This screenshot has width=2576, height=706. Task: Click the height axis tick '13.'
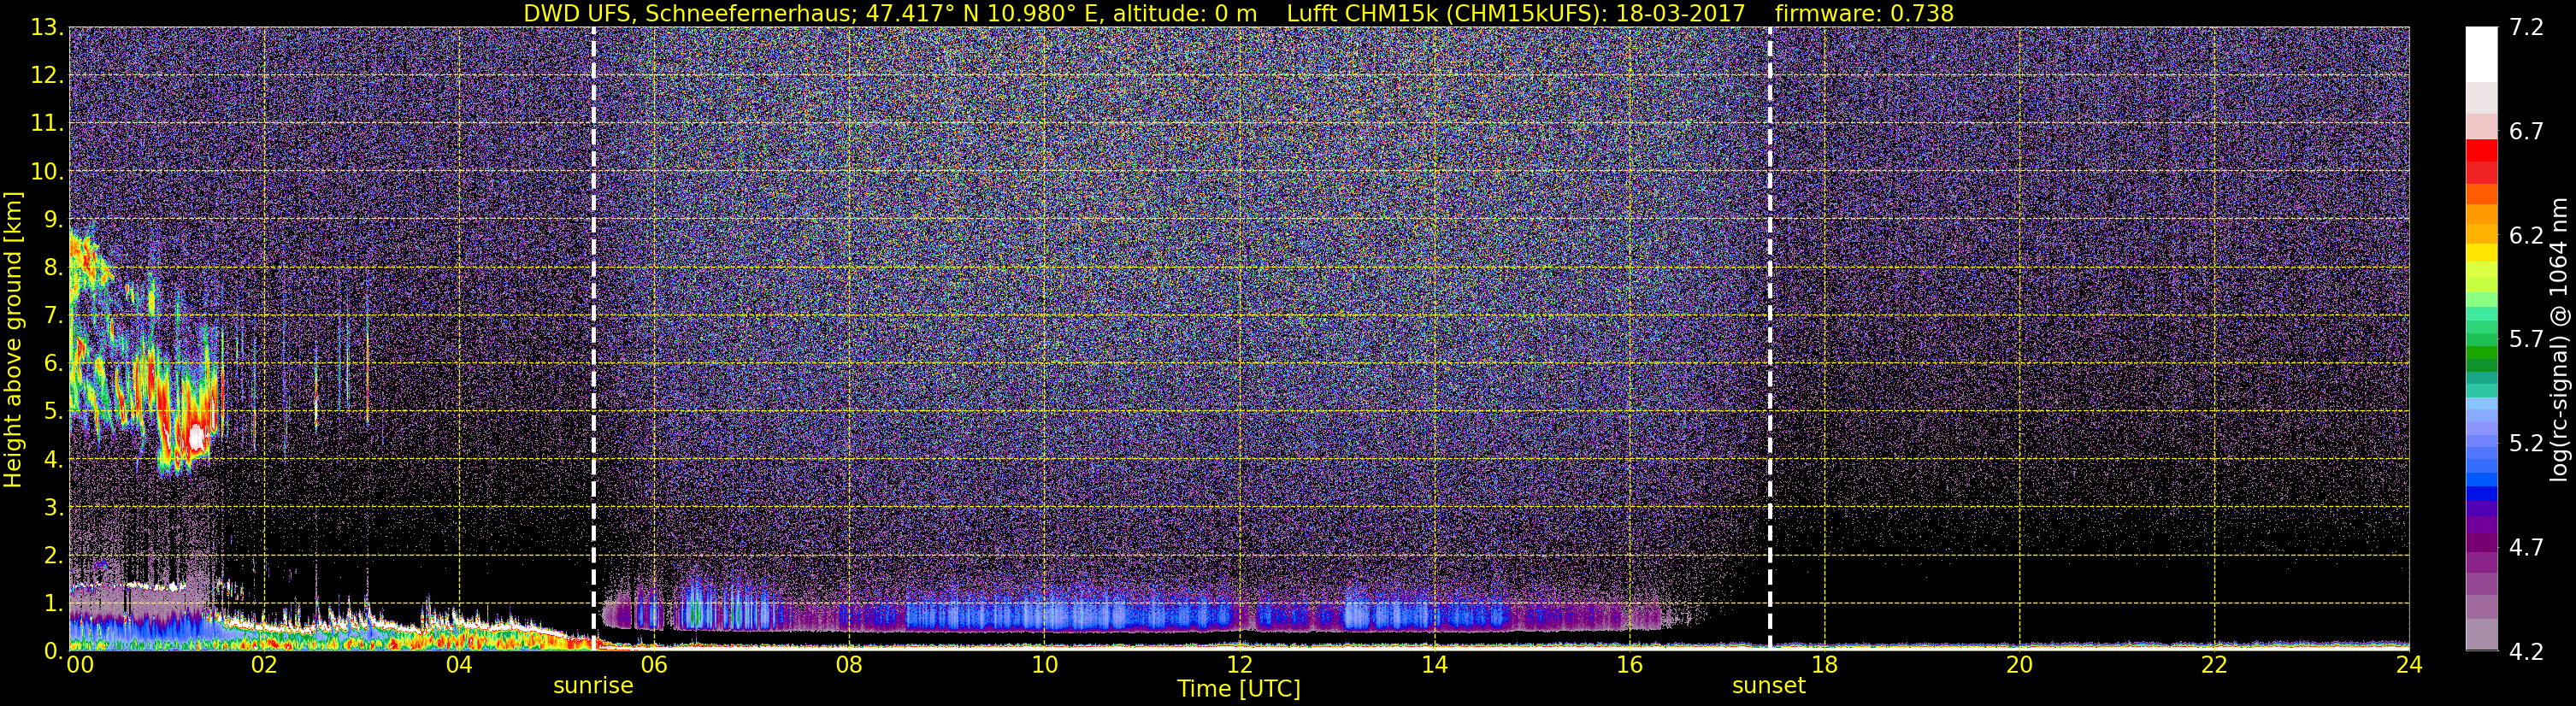pos(47,27)
